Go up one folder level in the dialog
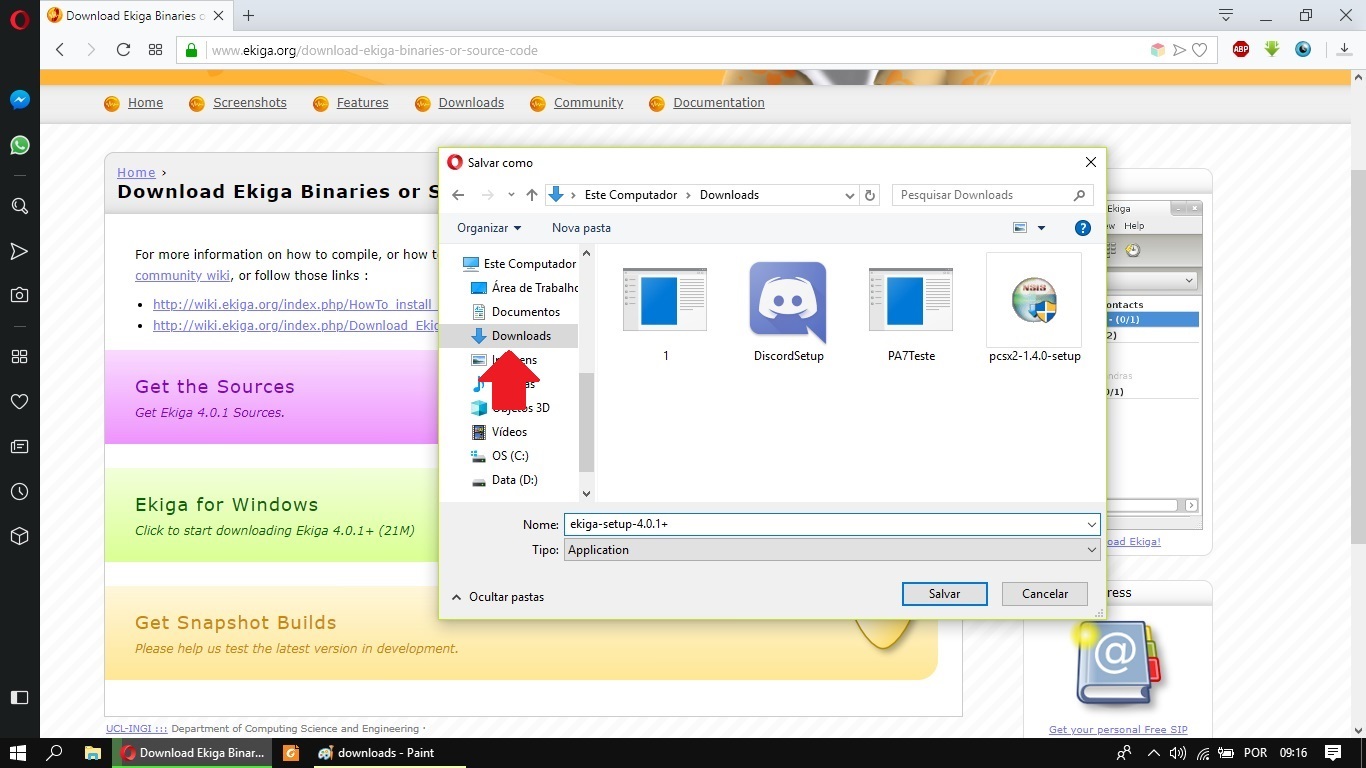This screenshot has width=1366, height=768. coord(532,196)
